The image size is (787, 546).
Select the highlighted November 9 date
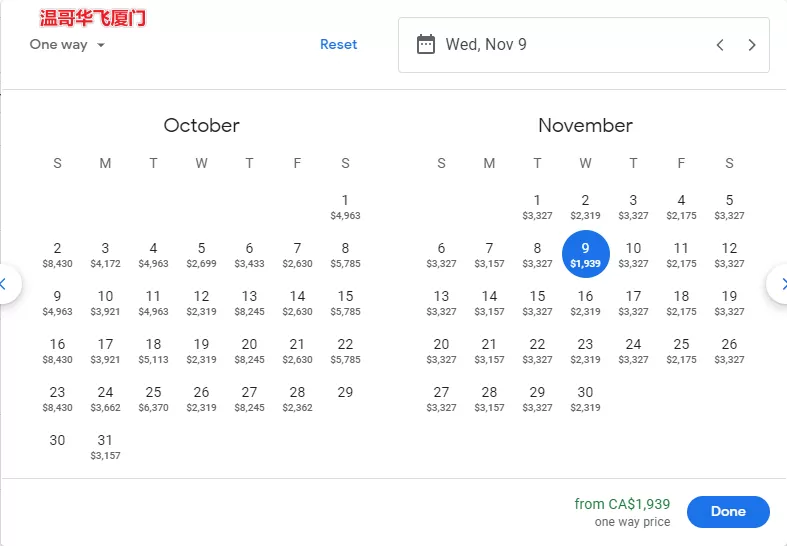(x=585, y=254)
